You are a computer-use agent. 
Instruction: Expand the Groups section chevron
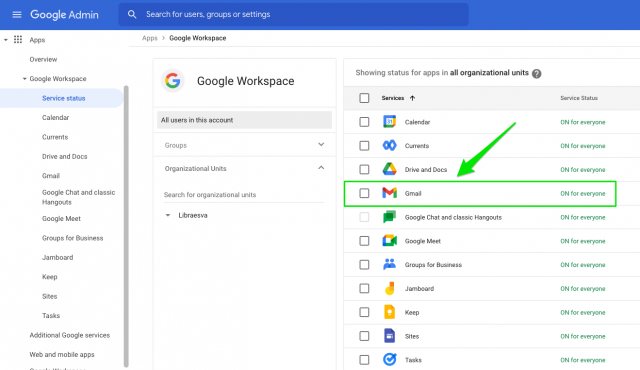pos(321,144)
